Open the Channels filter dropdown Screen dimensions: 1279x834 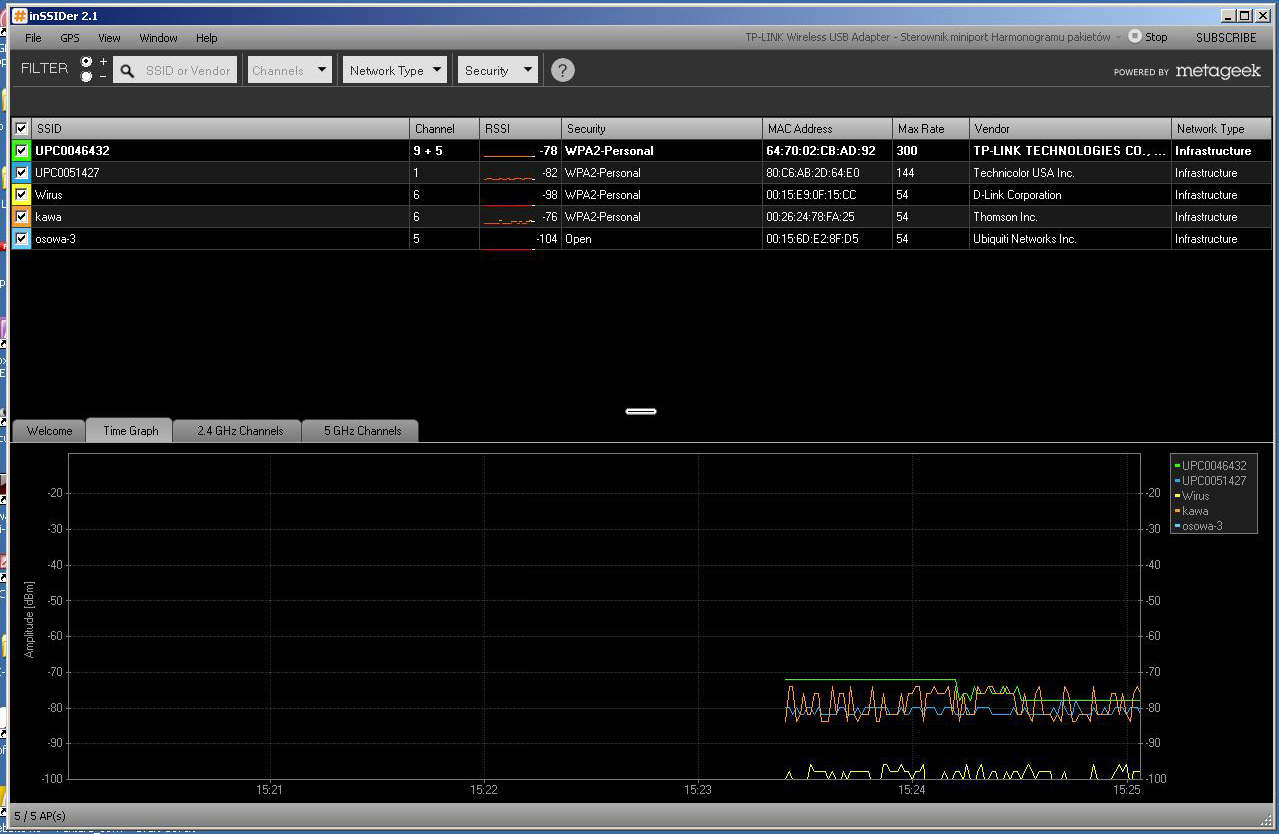point(290,70)
